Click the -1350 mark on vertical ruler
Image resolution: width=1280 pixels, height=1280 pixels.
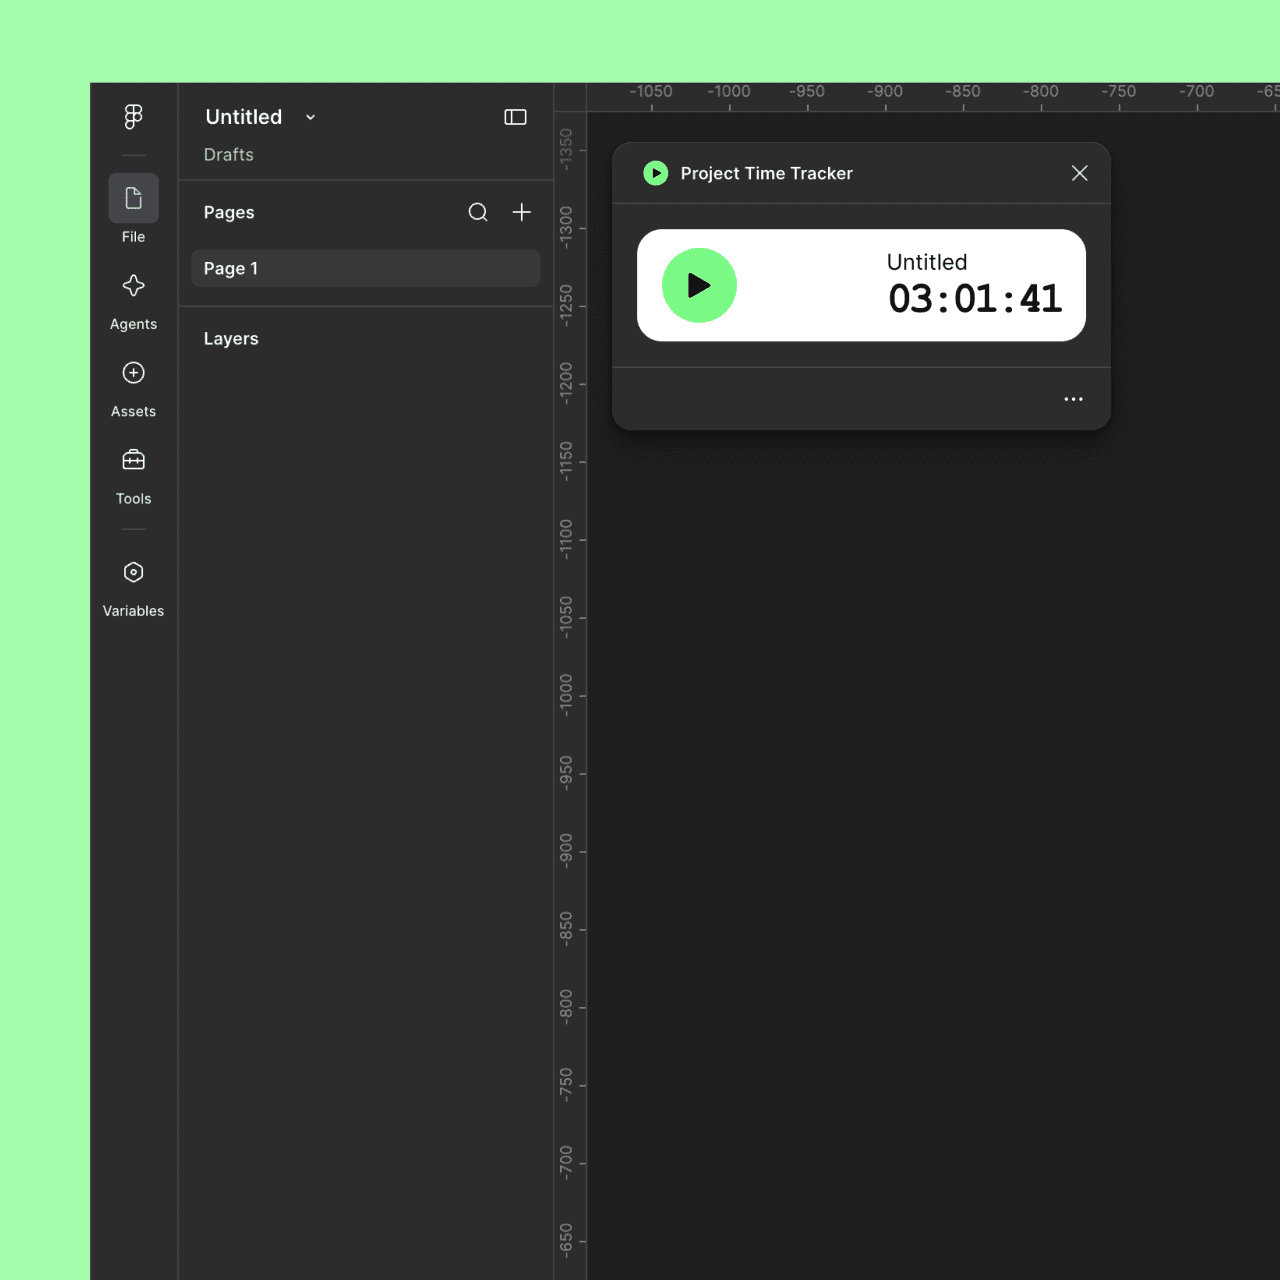tap(566, 150)
